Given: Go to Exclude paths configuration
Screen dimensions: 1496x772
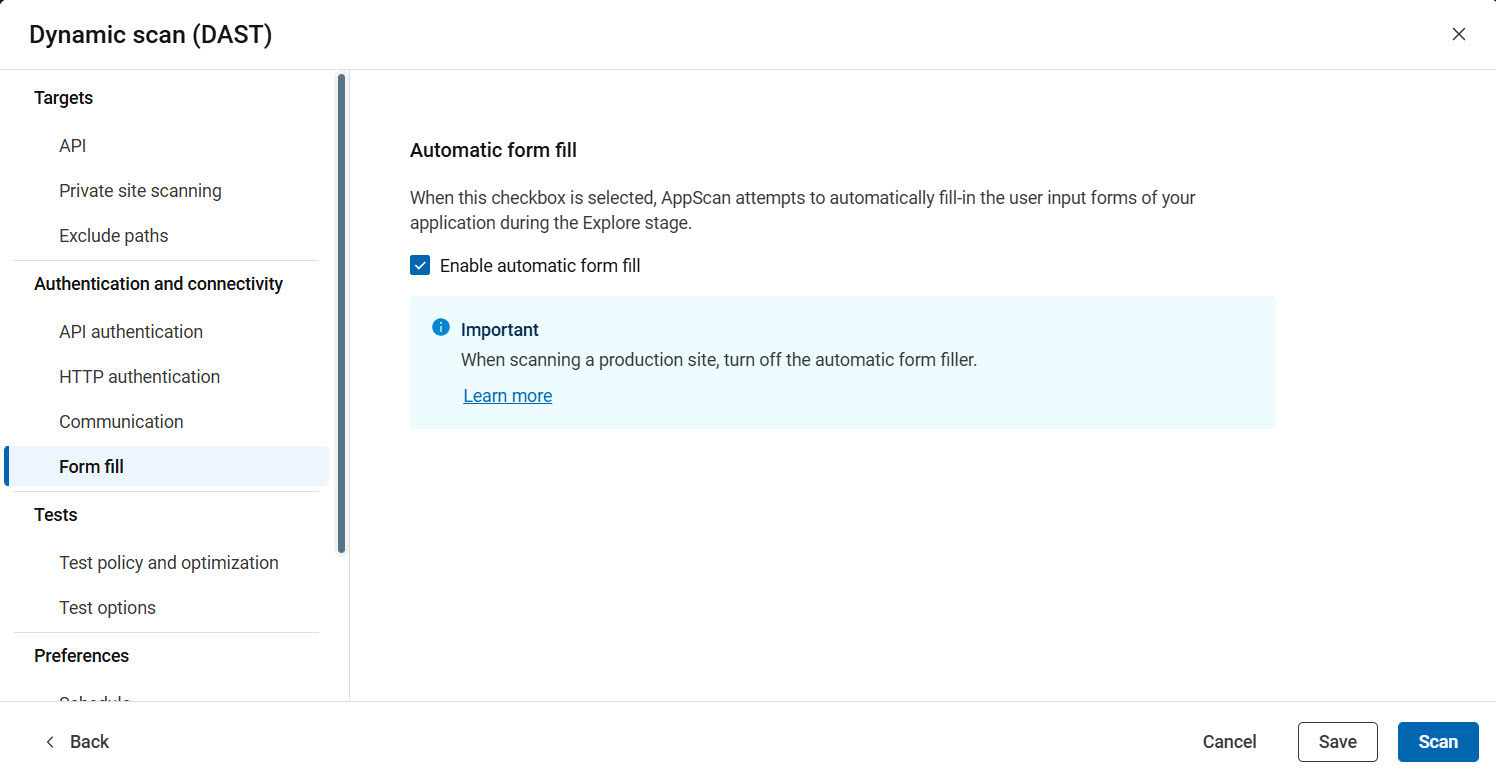Looking at the screenshot, I should click(113, 235).
